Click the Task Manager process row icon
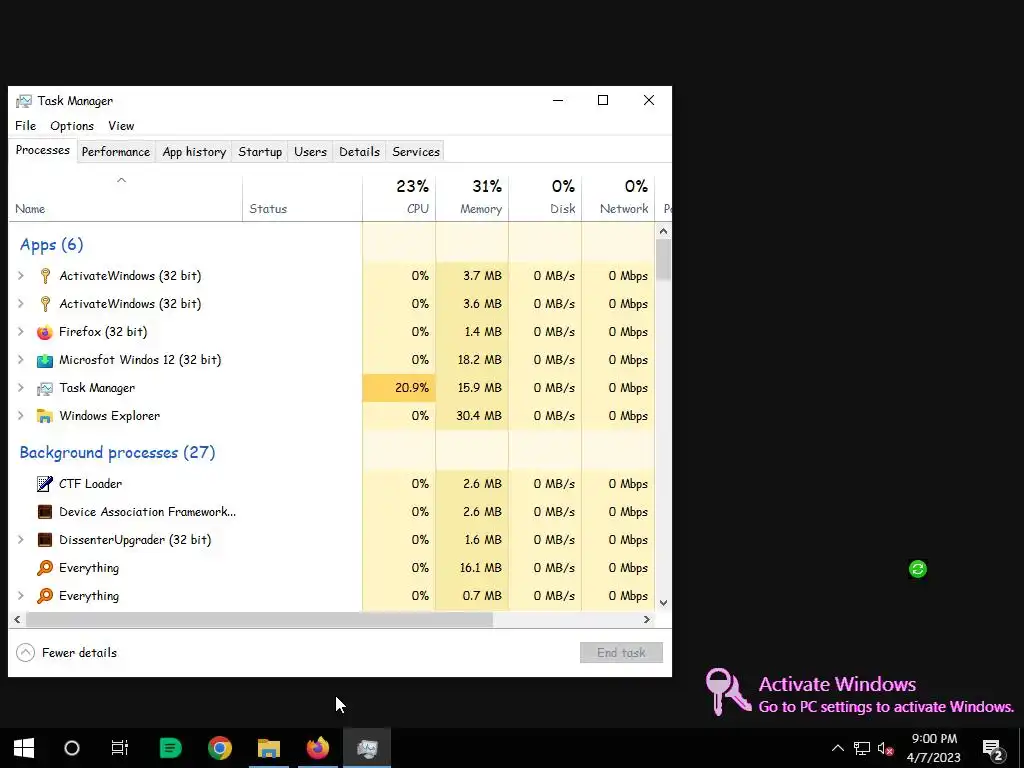1024x768 pixels. [x=44, y=388]
